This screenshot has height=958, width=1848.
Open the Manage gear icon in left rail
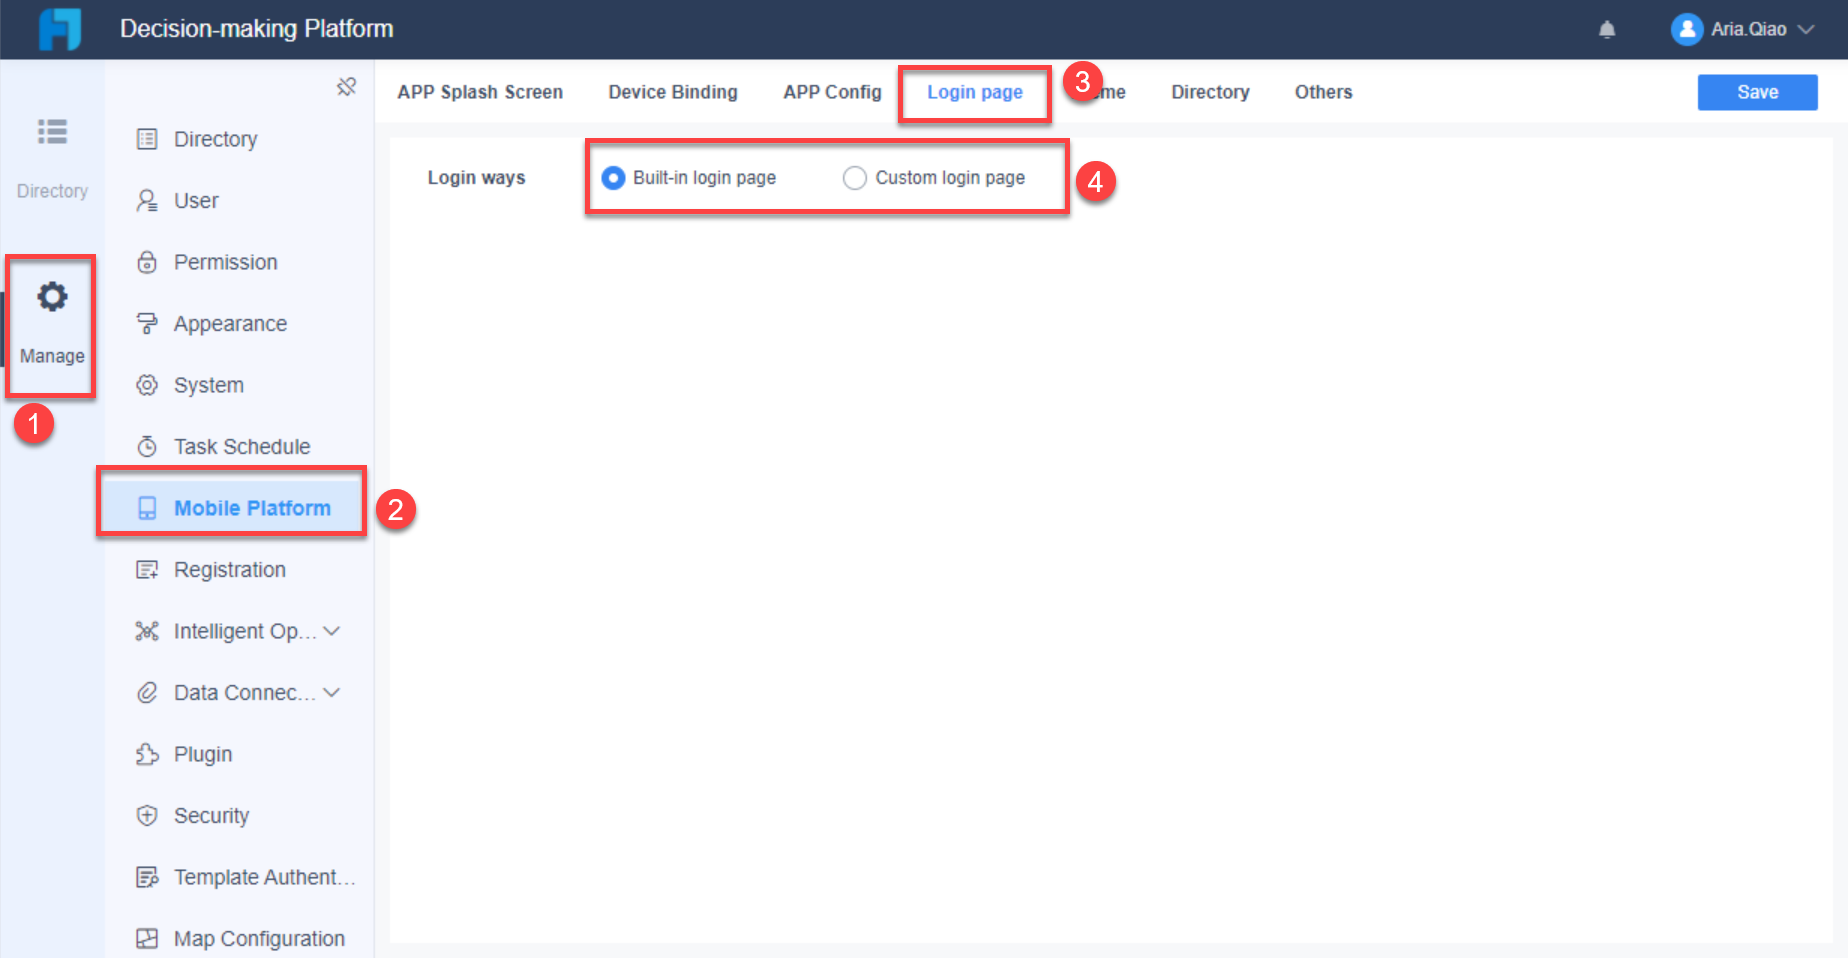click(51, 297)
